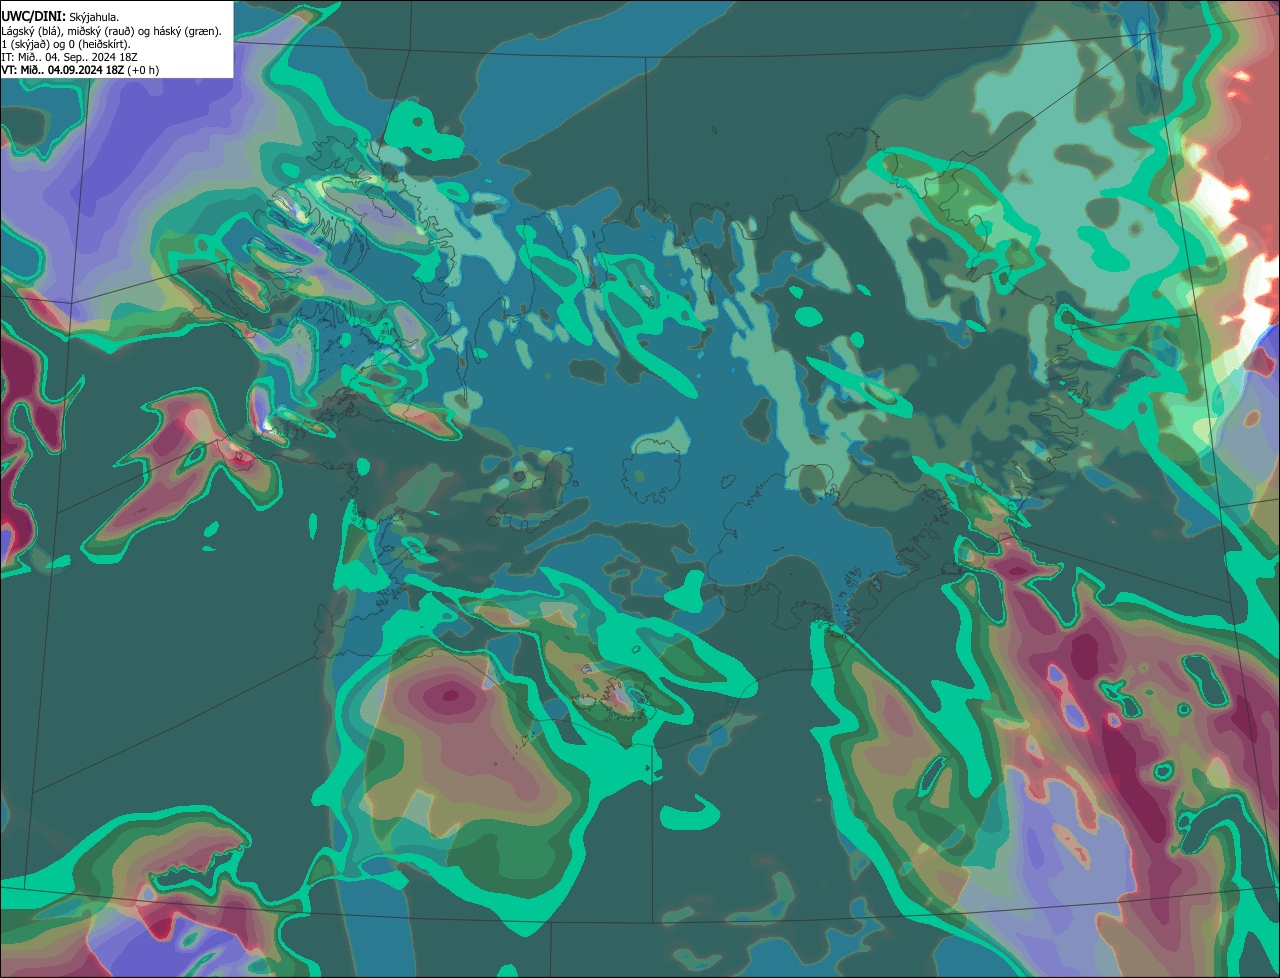The image size is (1280, 978).
Task: Click the 'Lágský (blá), miðský (rauð)' legend line
Action: point(112,31)
